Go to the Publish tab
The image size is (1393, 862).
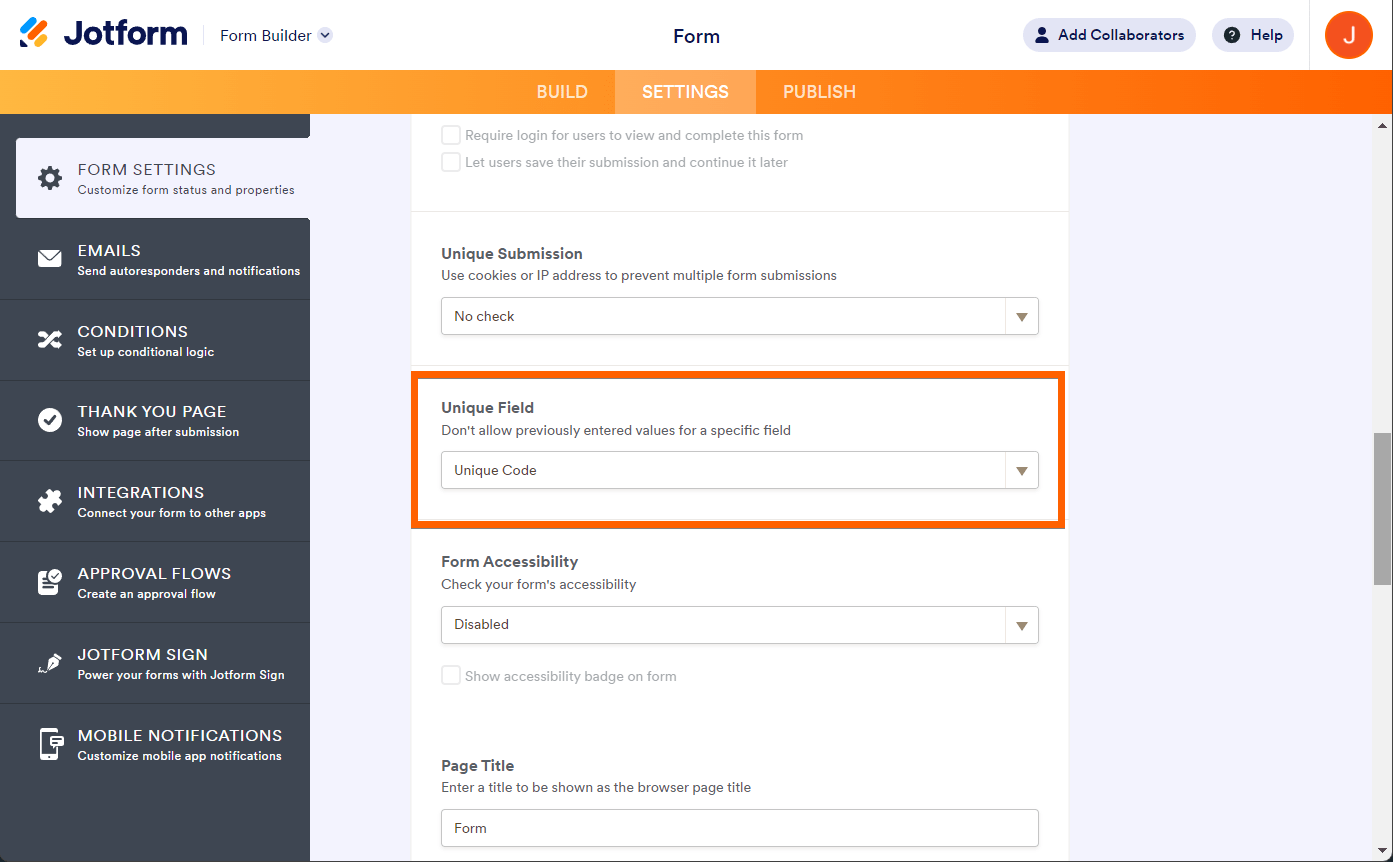(819, 92)
